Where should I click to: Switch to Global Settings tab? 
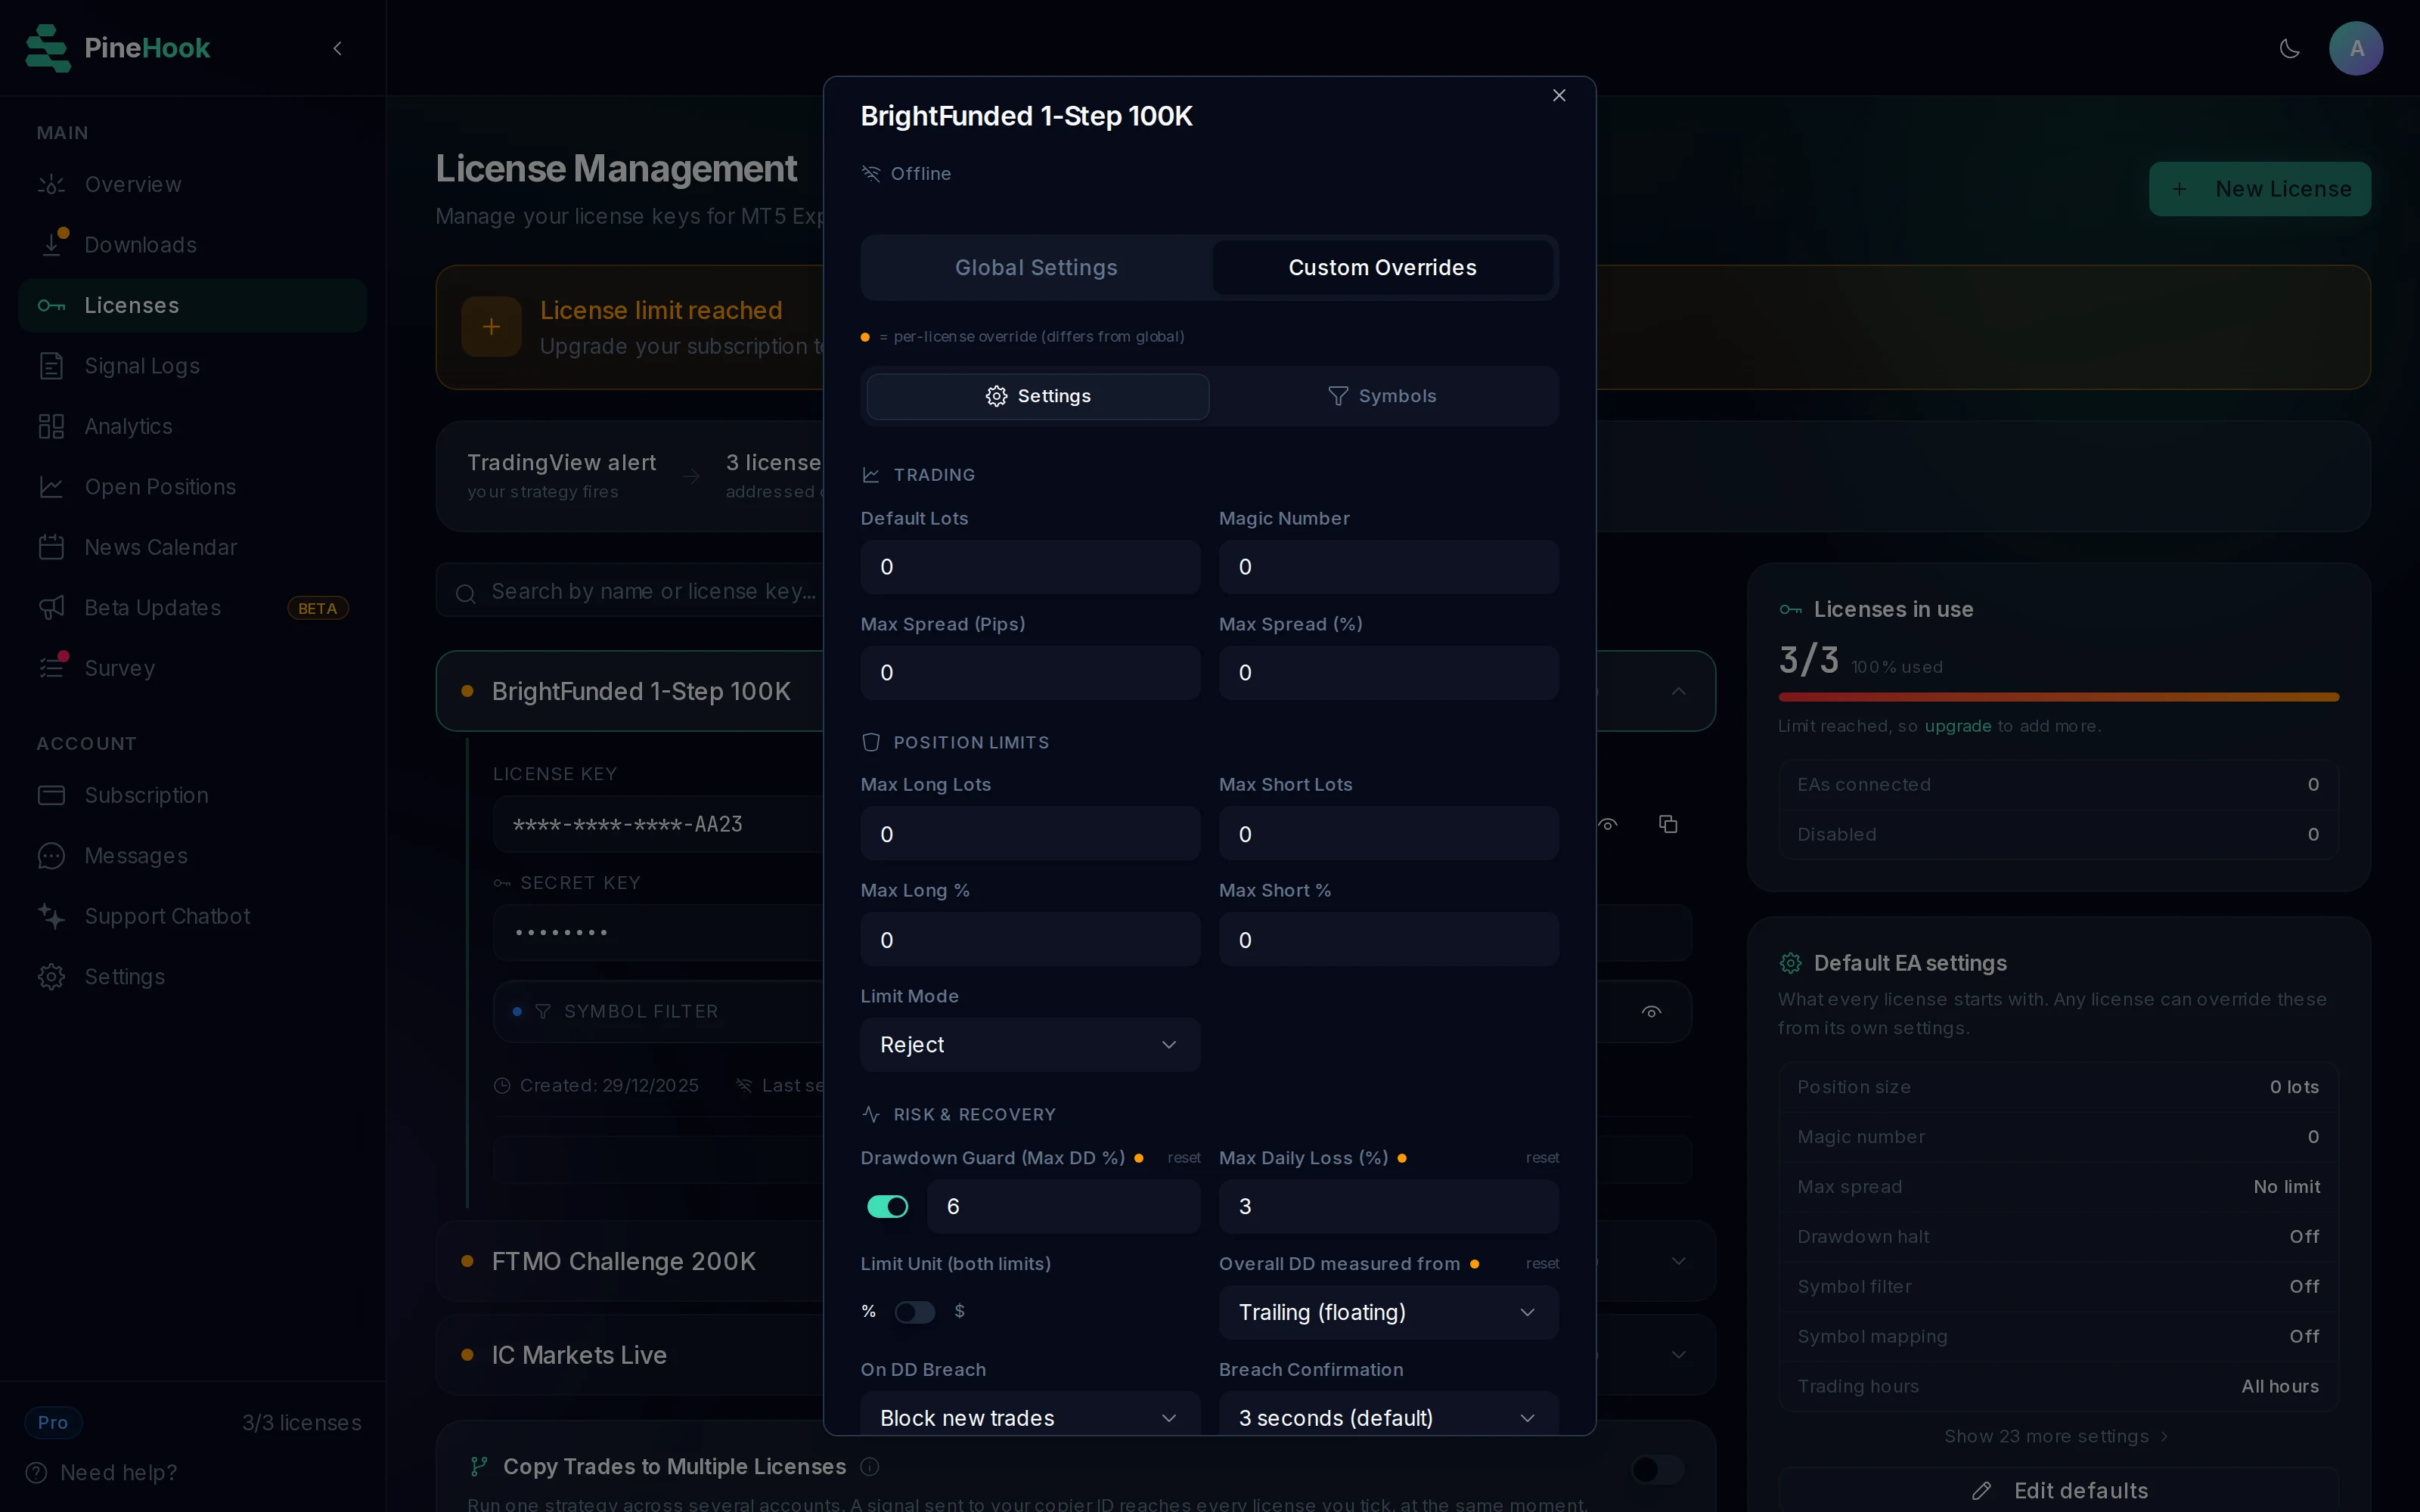pyautogui.click(x=1036, y=267)
